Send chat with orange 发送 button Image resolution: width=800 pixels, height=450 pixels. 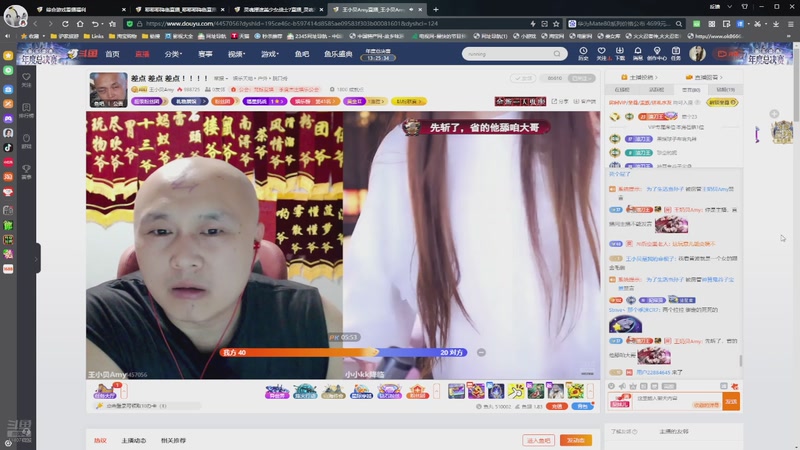tap(731, 402)
